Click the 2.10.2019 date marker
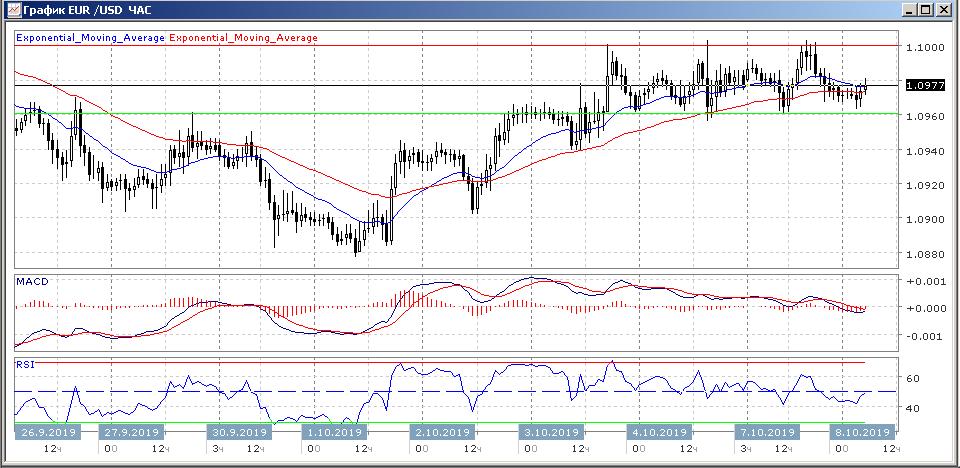Screen dimensions: 960x468 (441, 433)
